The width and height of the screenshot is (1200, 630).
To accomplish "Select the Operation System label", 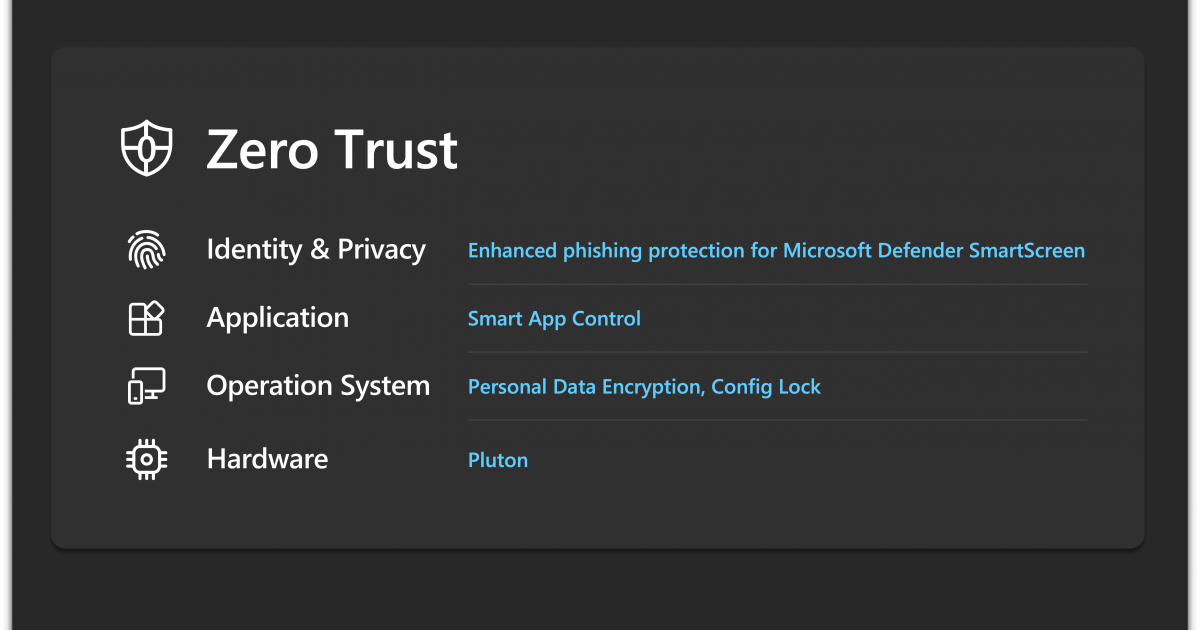I will [x=318, y=386].
